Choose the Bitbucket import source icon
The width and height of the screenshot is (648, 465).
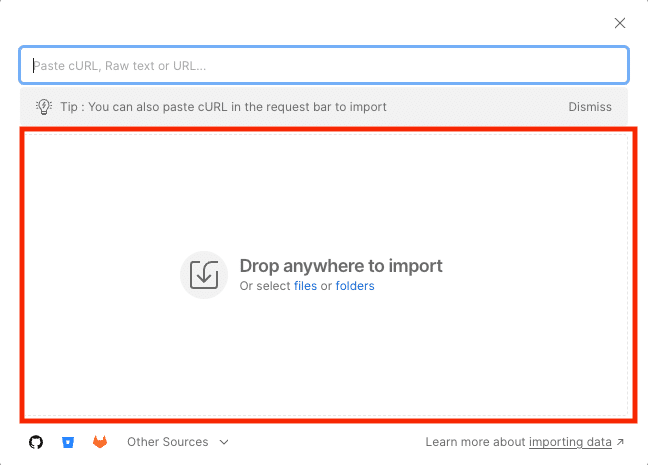point(68,442)
